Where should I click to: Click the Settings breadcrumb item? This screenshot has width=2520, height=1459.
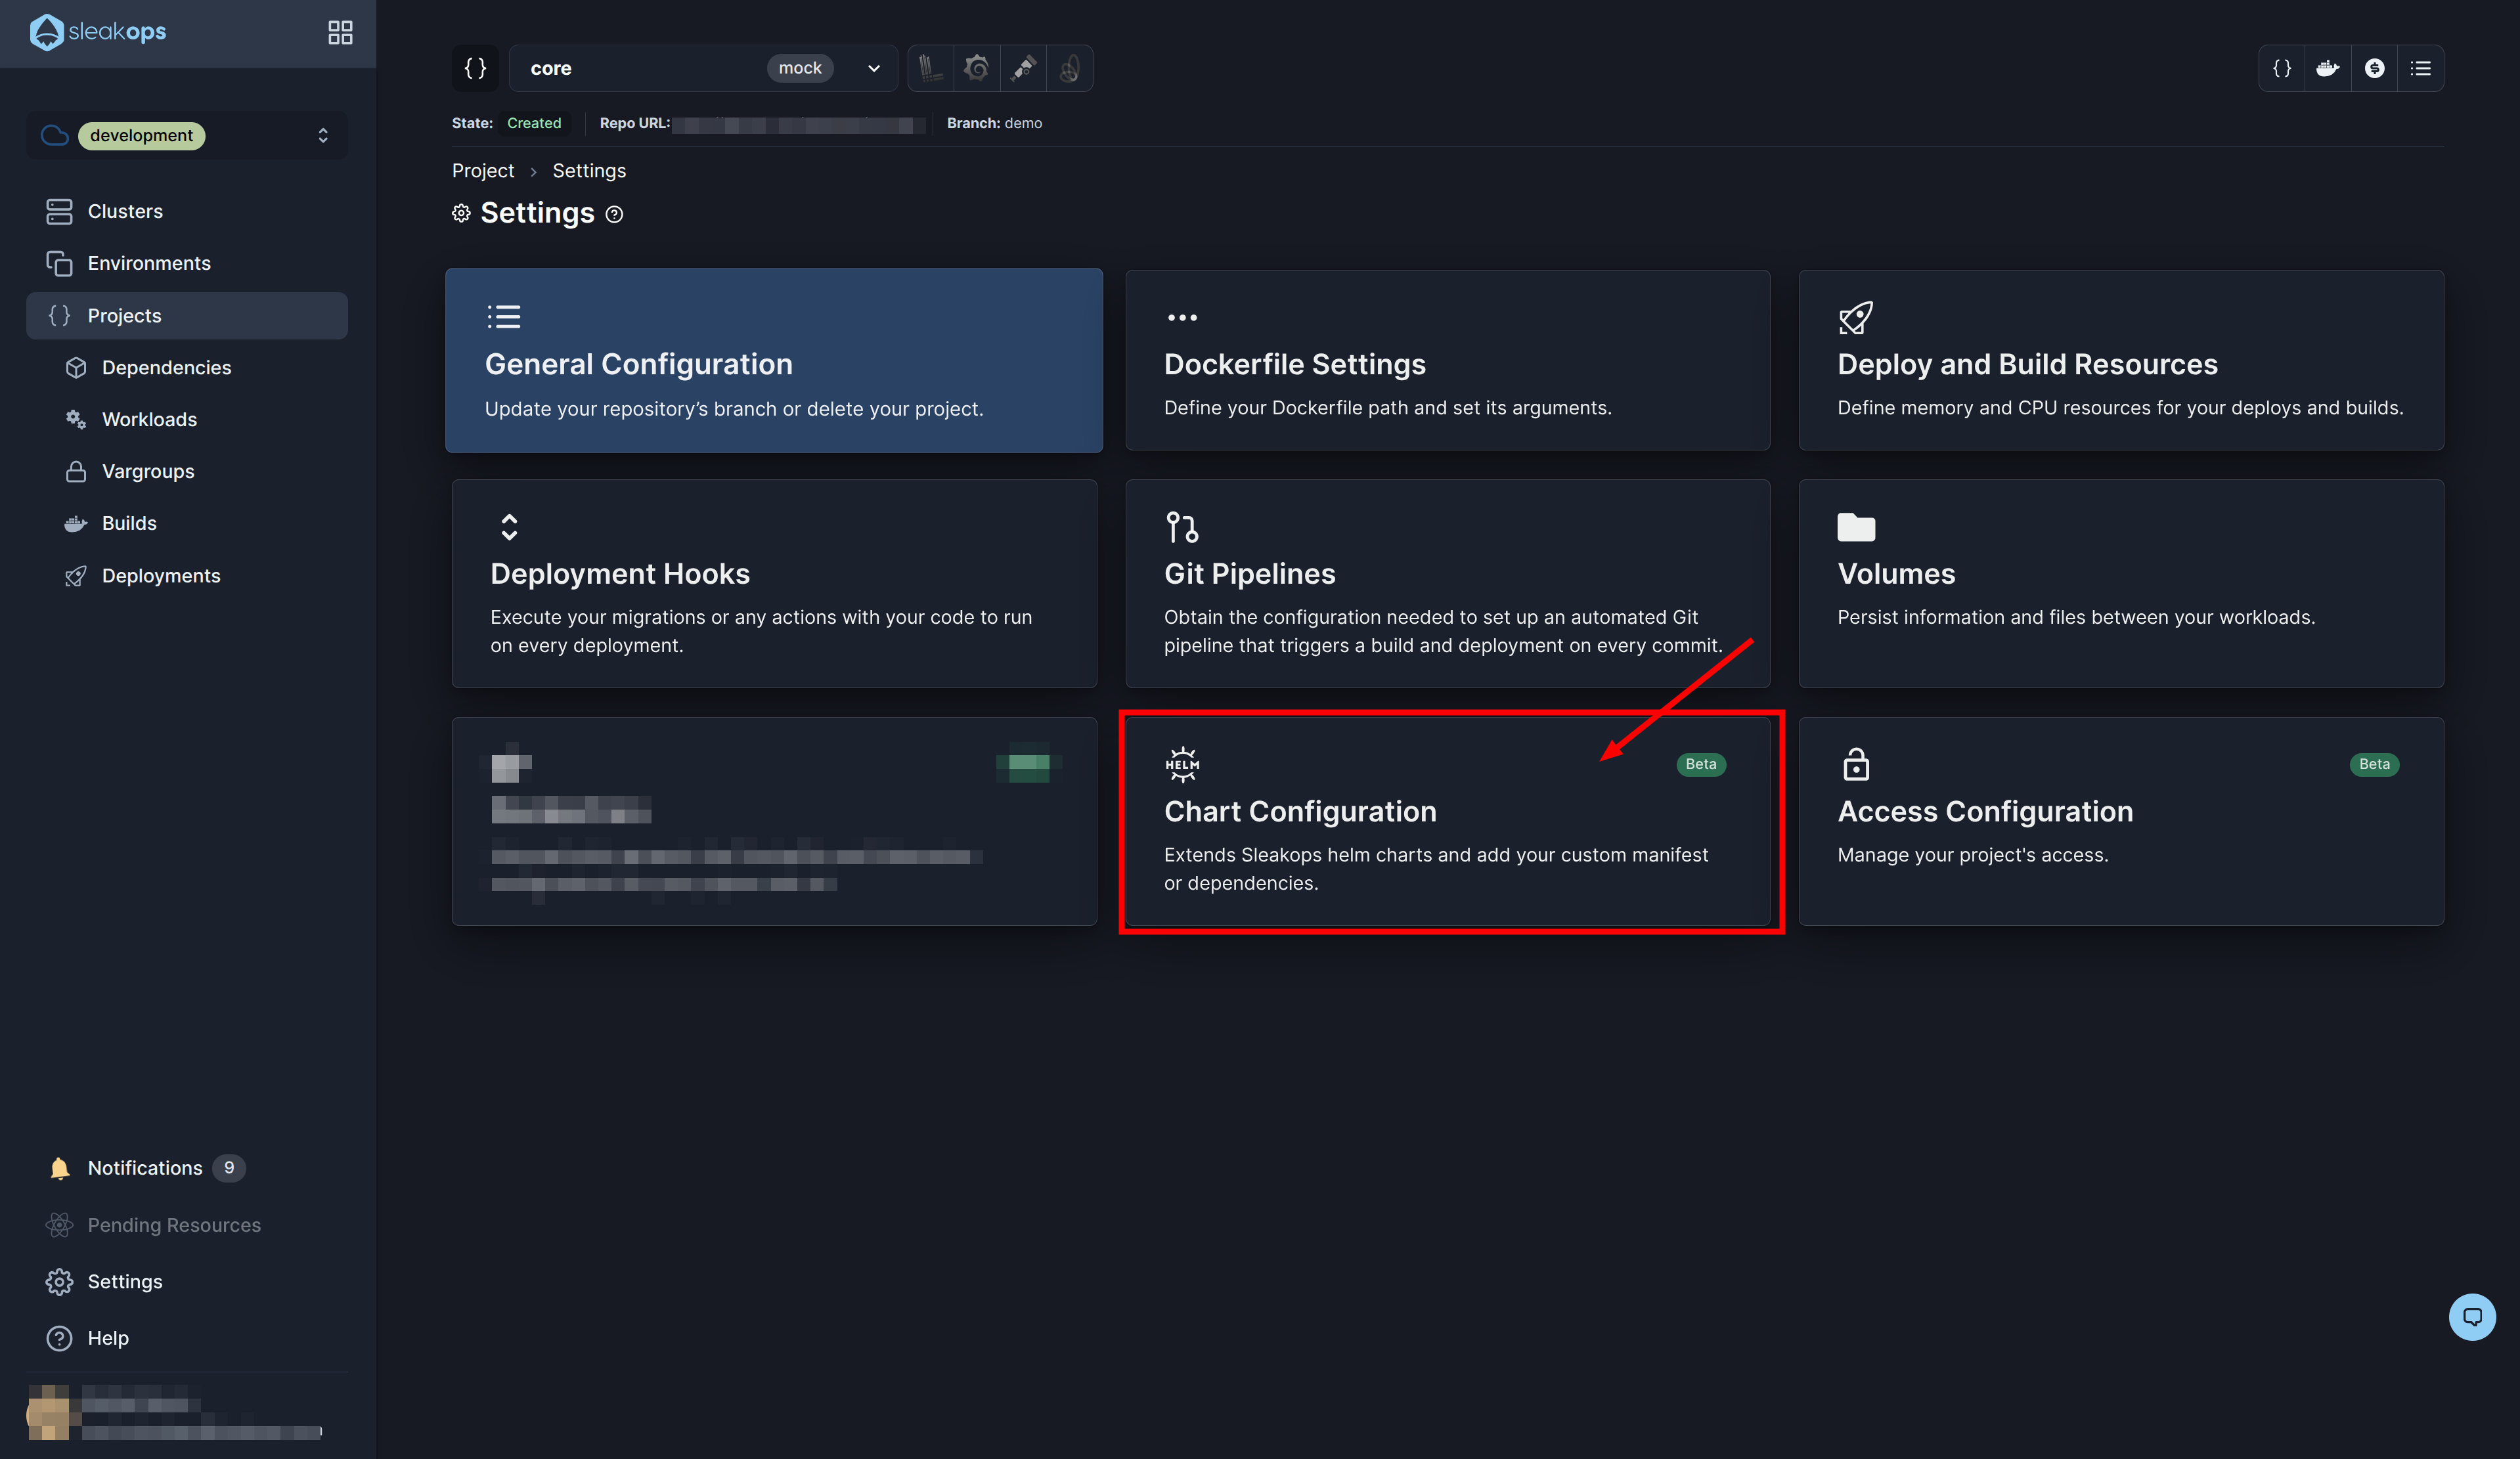point(589,171)
